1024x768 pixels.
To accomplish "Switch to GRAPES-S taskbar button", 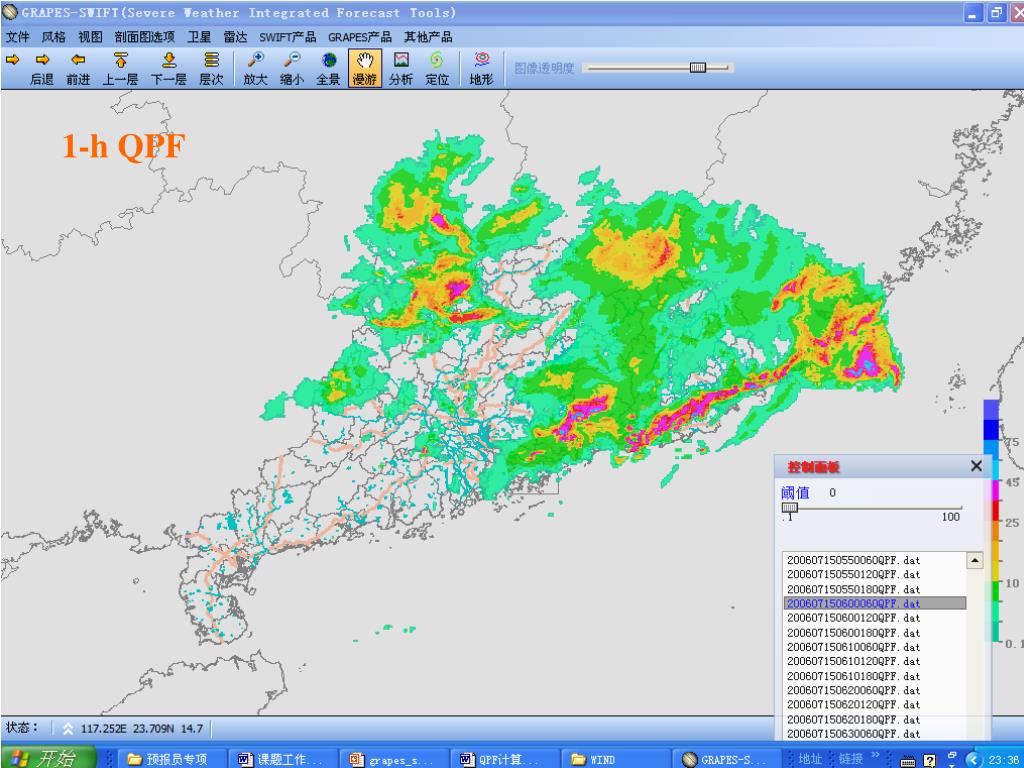I will pos(729,759).
